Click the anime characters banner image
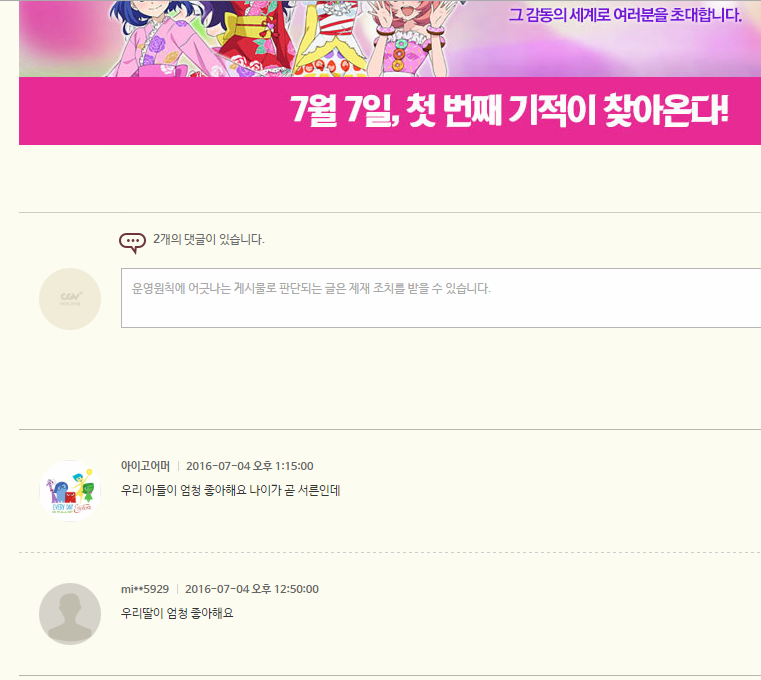The width and height of the screenshot is (761, 680). click(x=390, y=38)
